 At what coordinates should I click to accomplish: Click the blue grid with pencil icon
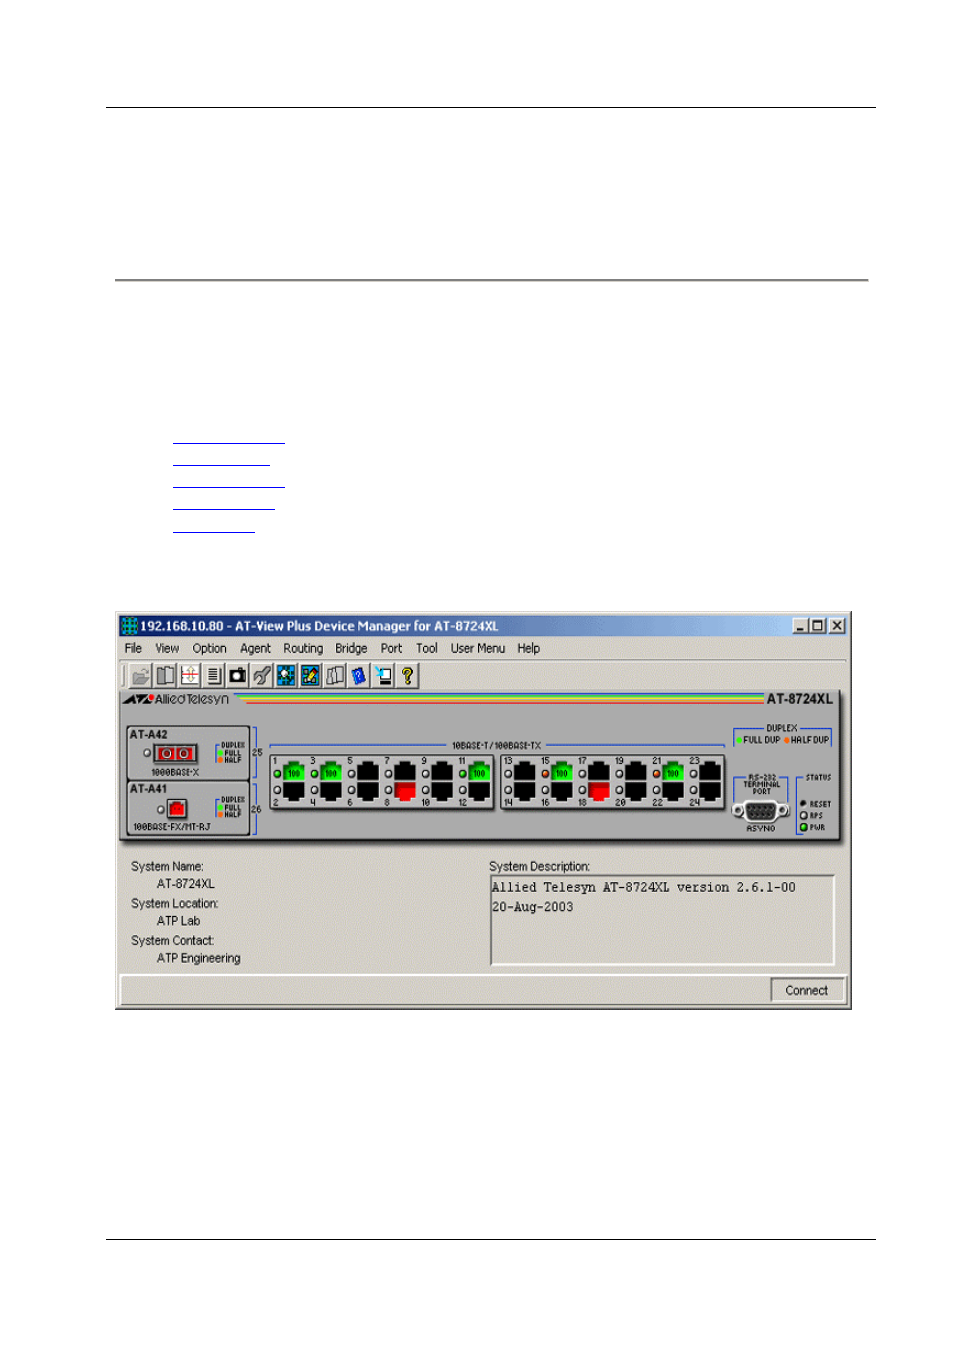click(x=310, y=675)
